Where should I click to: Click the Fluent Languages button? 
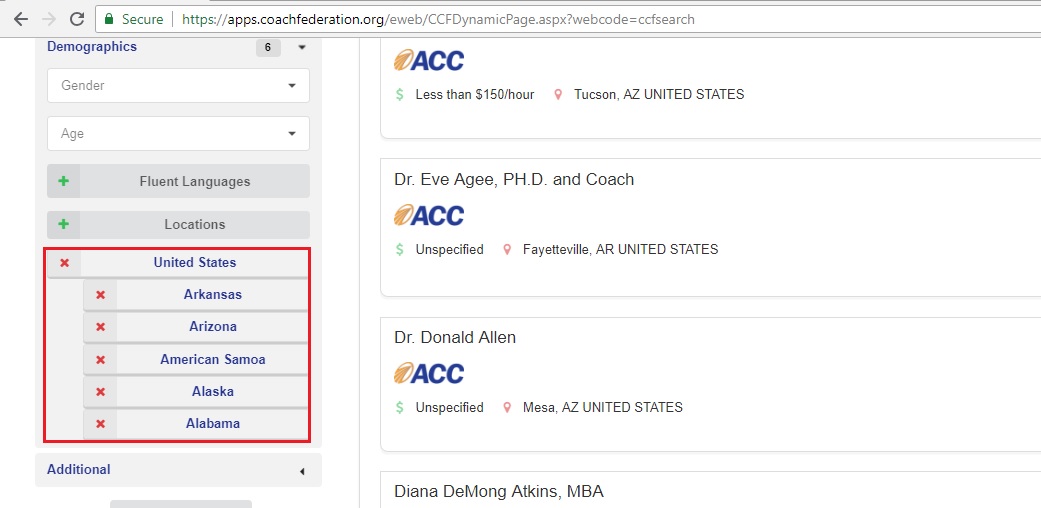pos(194,182)
